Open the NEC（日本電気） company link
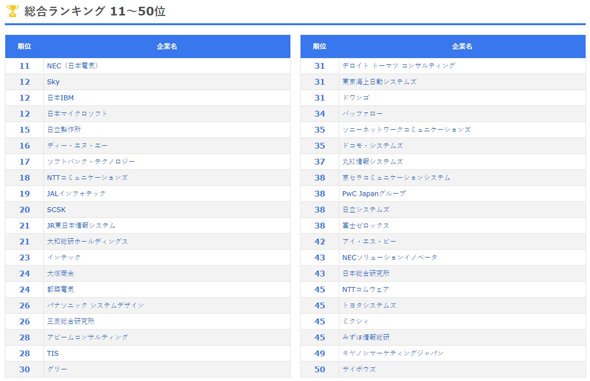The image size is (590, 381). [72, 66]
